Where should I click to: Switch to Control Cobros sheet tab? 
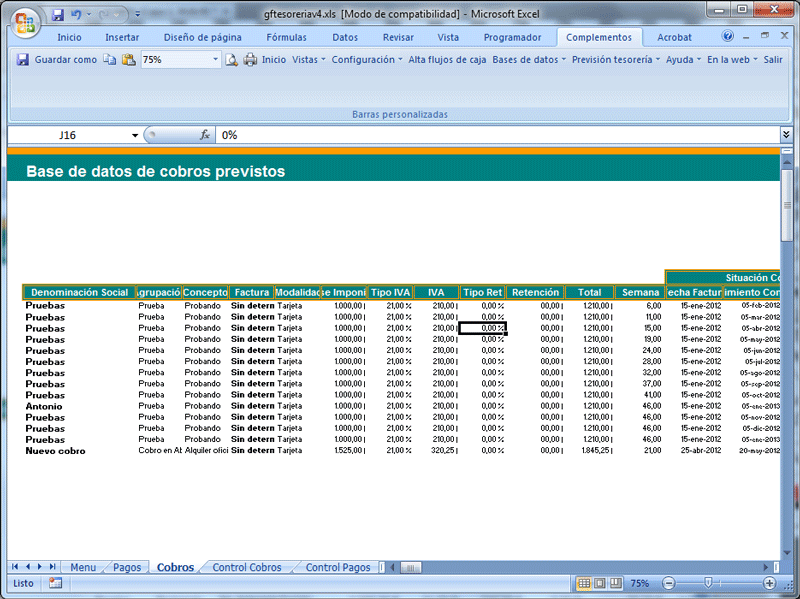(246, 567)
